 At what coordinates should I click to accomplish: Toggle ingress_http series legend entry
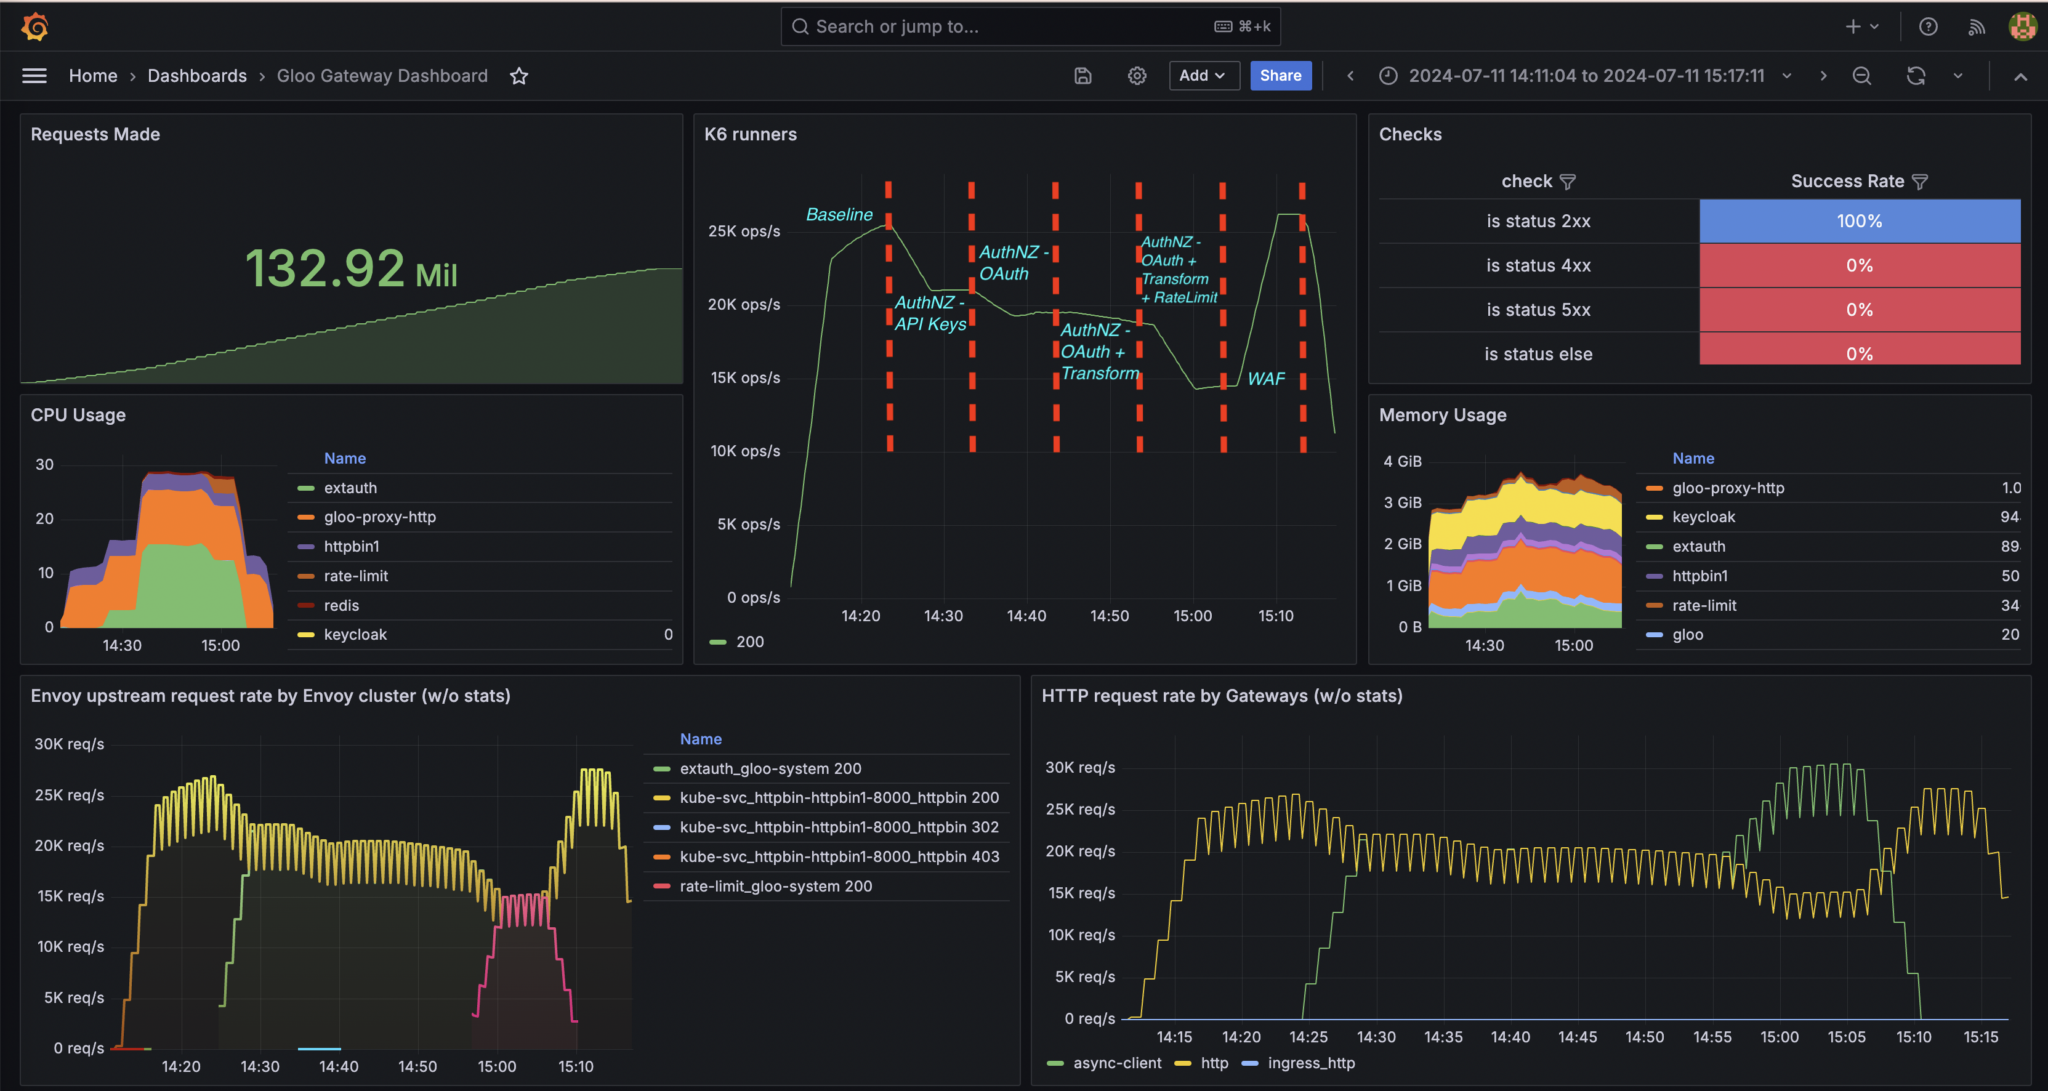(x=1311, y=1064)
